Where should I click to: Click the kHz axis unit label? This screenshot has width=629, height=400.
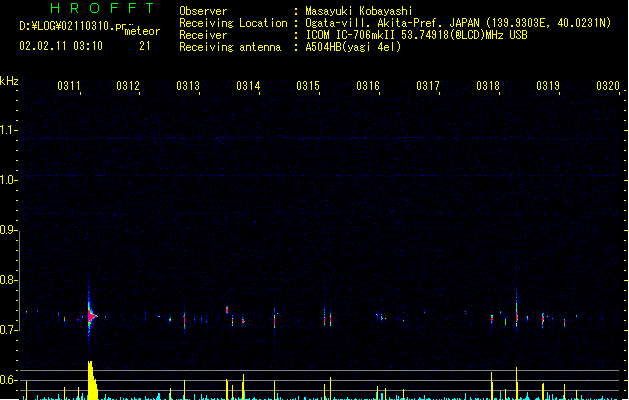click(9, 81)
